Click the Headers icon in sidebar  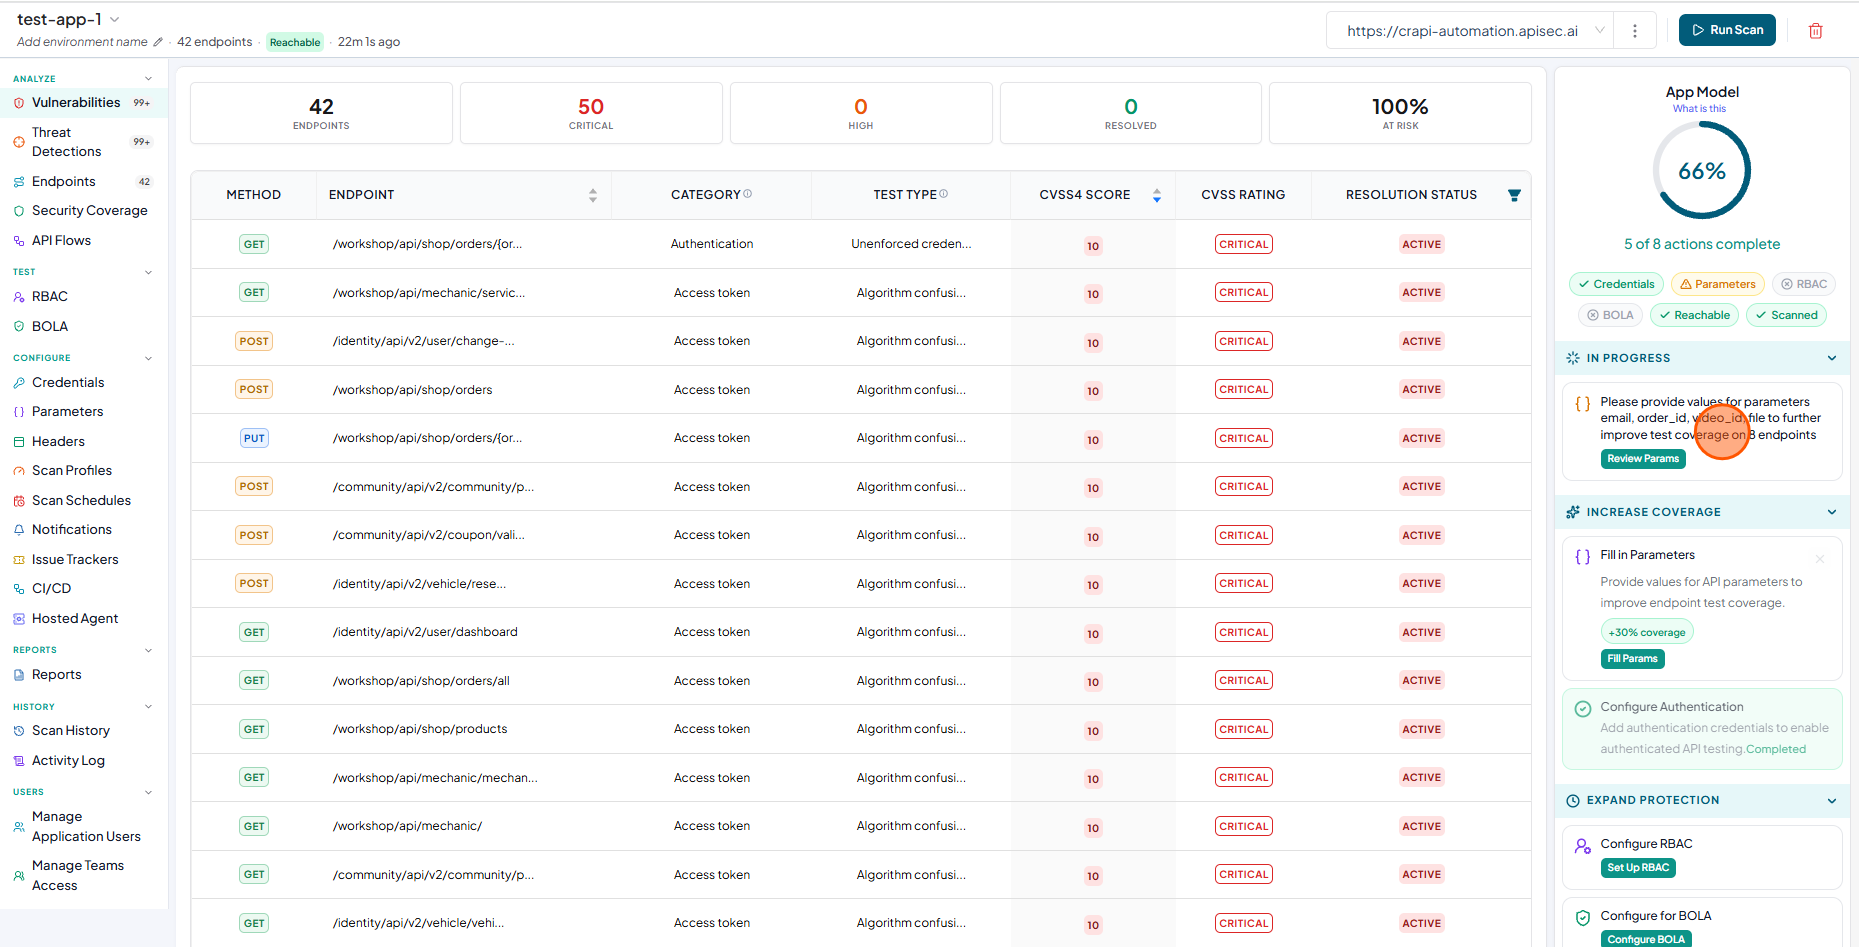click(19, 442)
